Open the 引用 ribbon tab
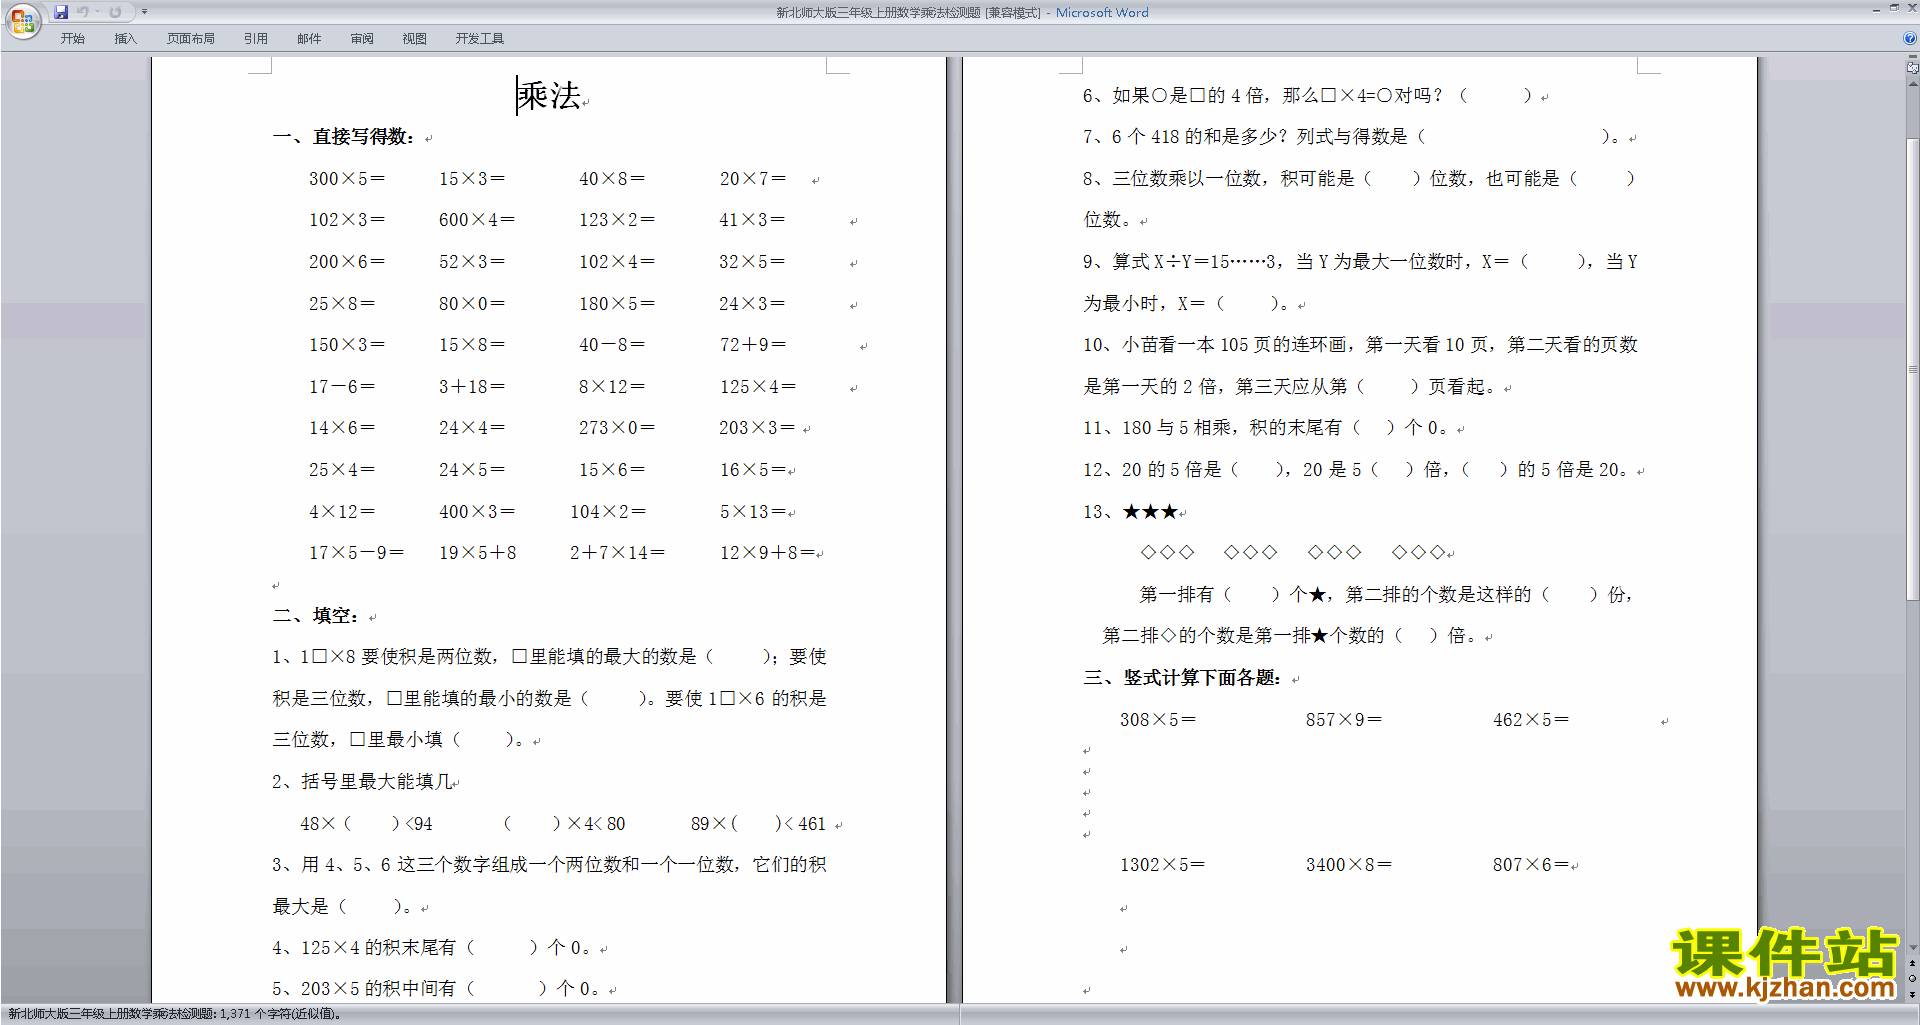Image resolution: width=1920 pixels, height=1025 pixels. coord(256,38)
